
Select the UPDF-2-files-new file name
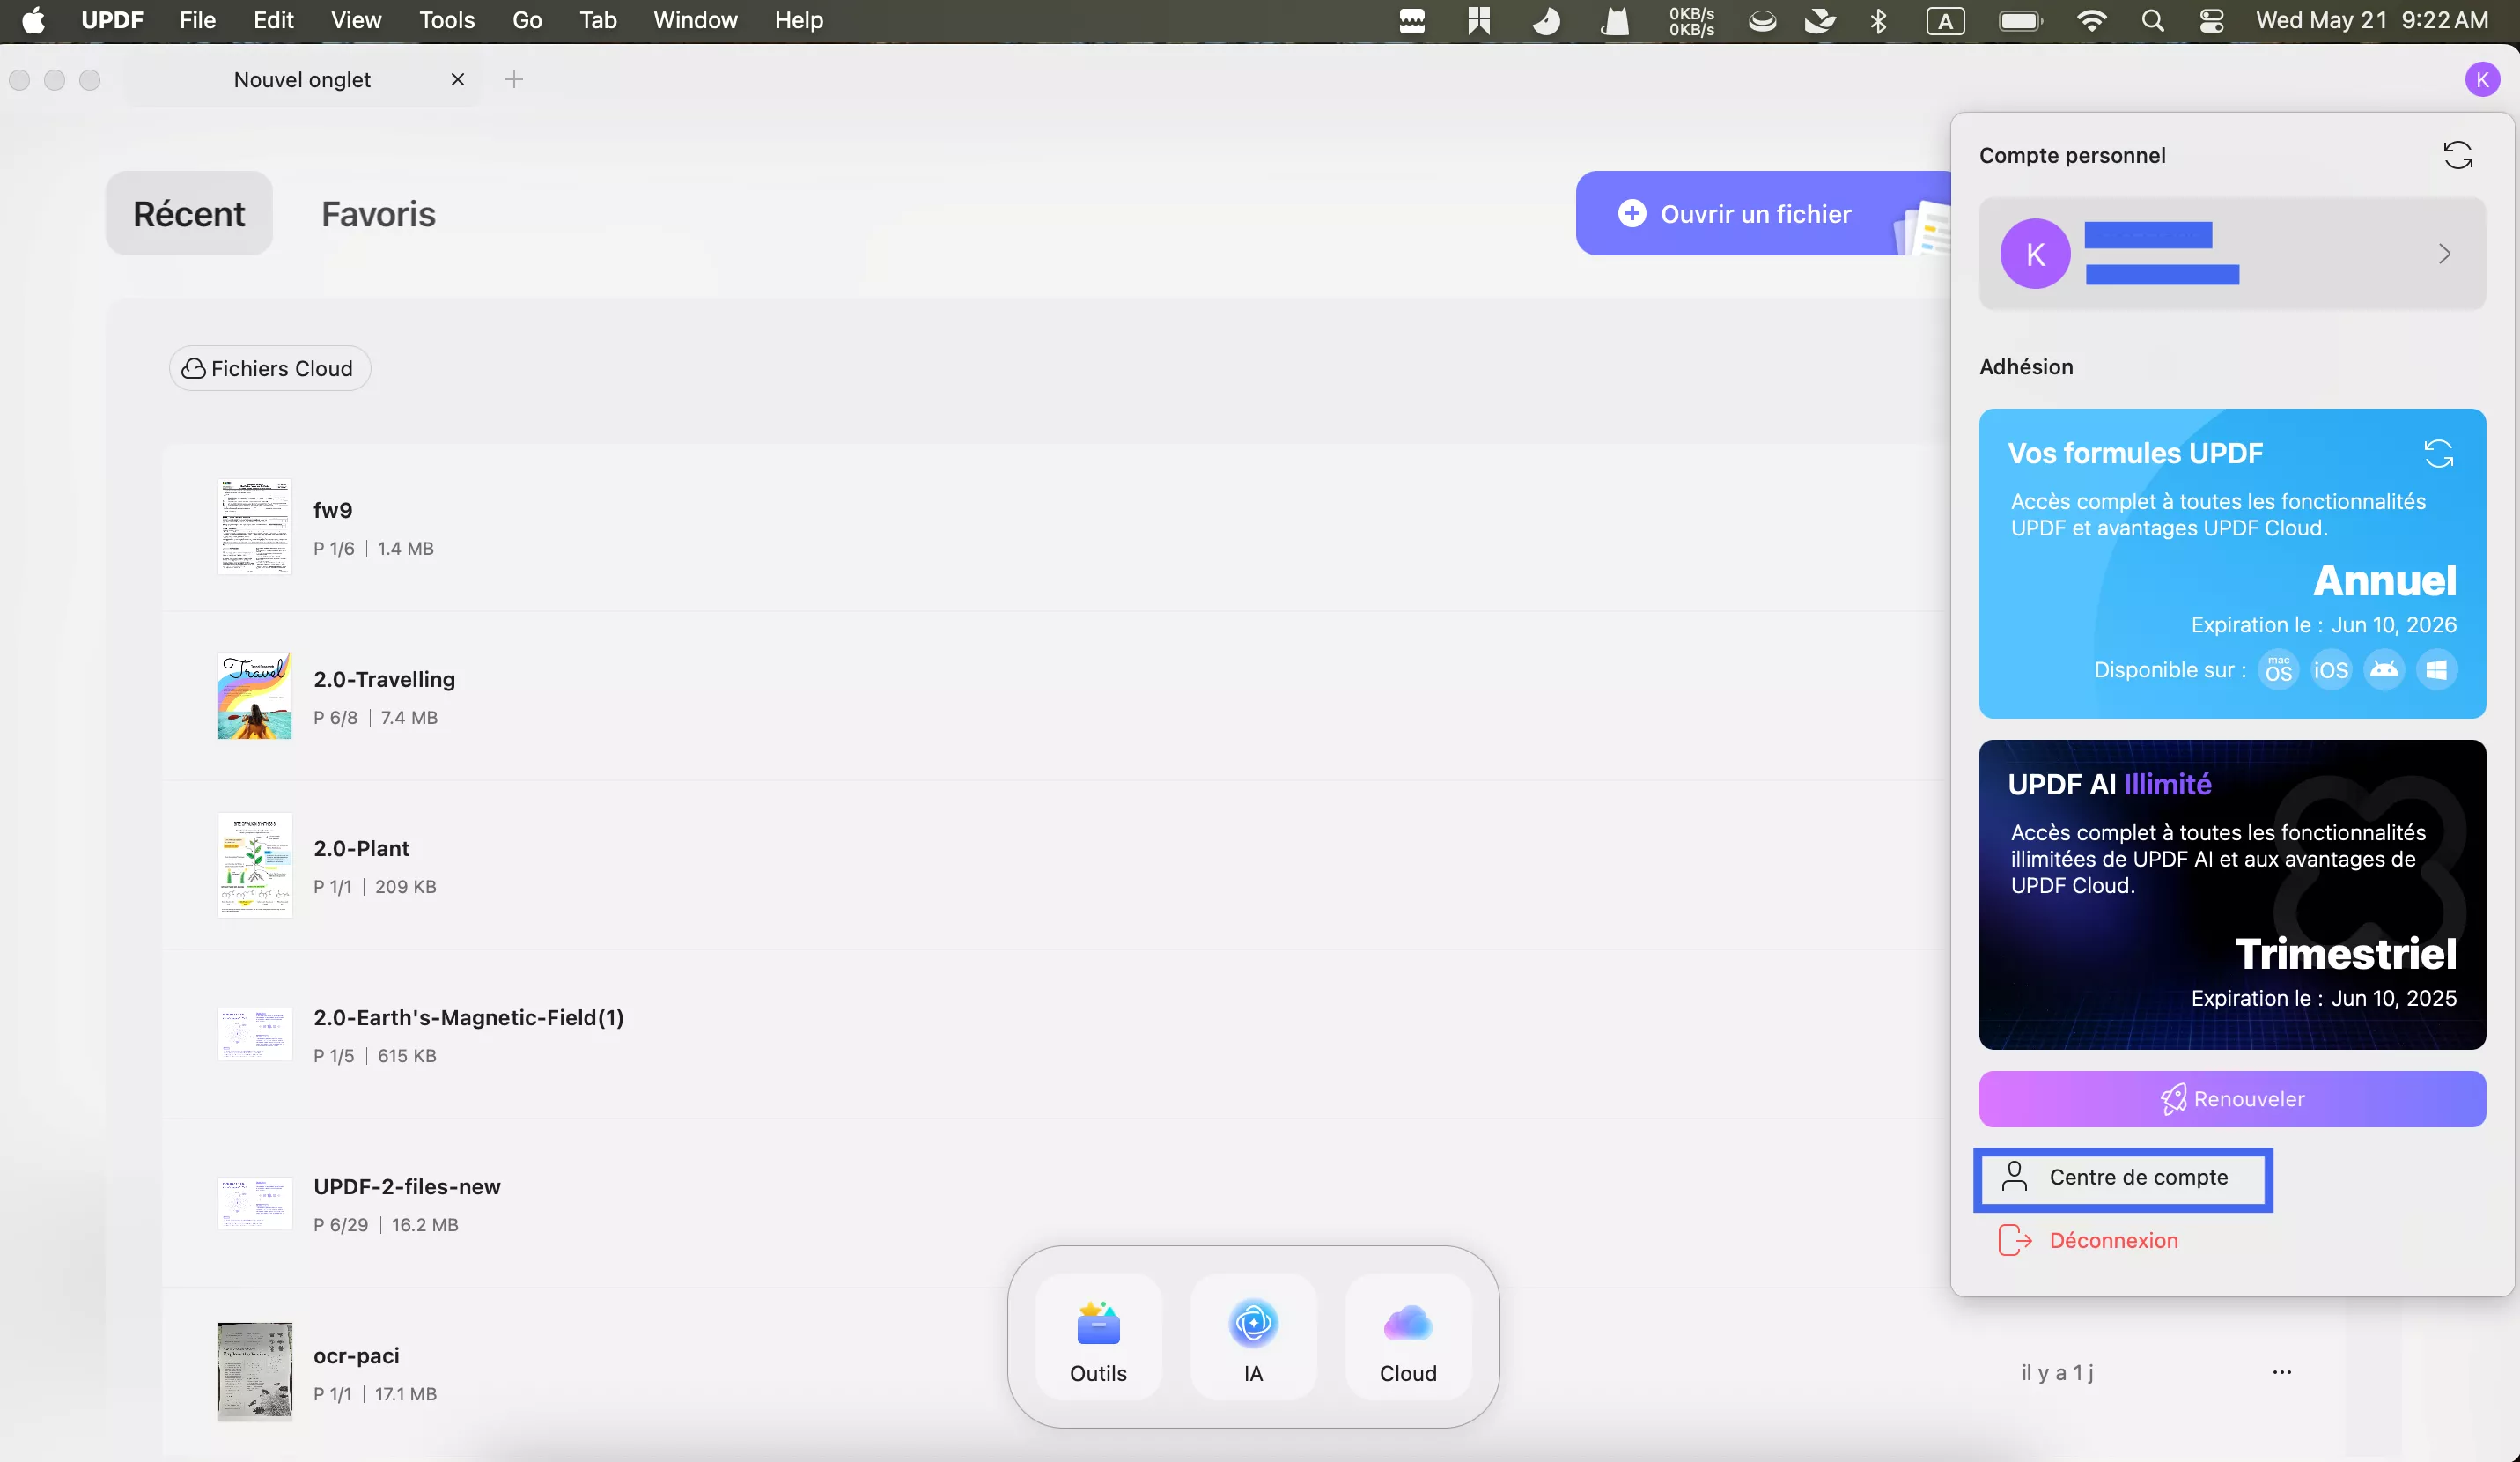tap(407, 1186)
